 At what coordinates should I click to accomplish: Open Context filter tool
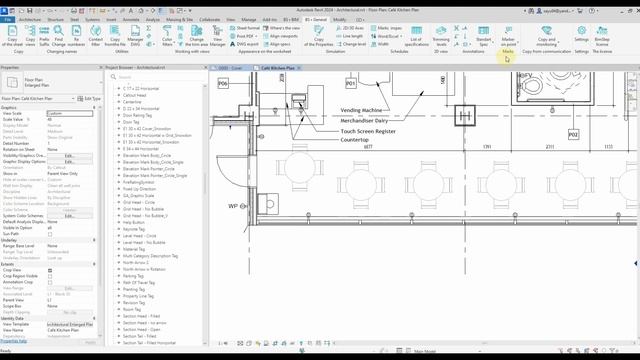click(x=96, y=36)
